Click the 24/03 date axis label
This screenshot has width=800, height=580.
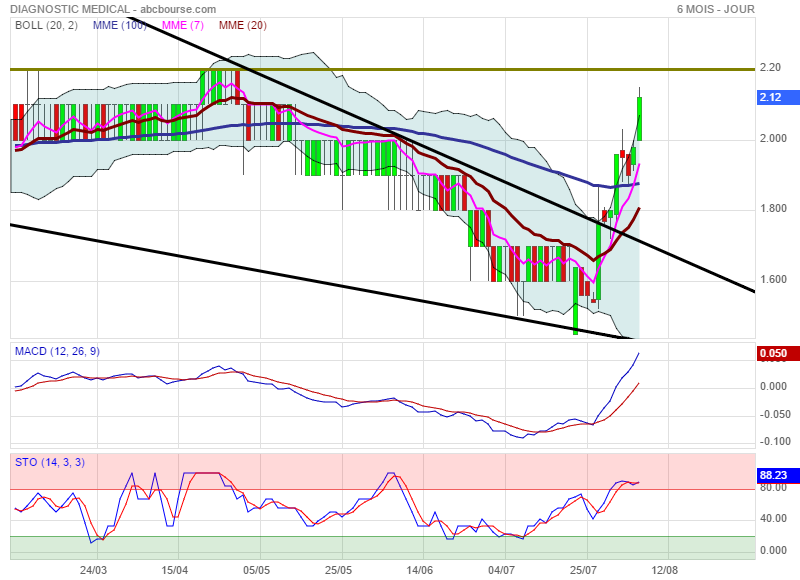coord(93,570)
